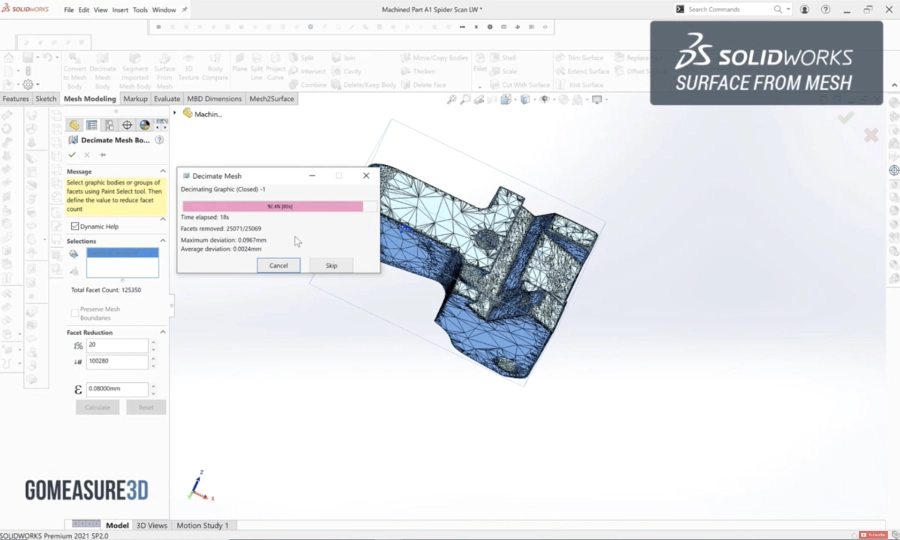Open the PropertyManager tab icon
The image size is (900, 540).
[92, 125]
